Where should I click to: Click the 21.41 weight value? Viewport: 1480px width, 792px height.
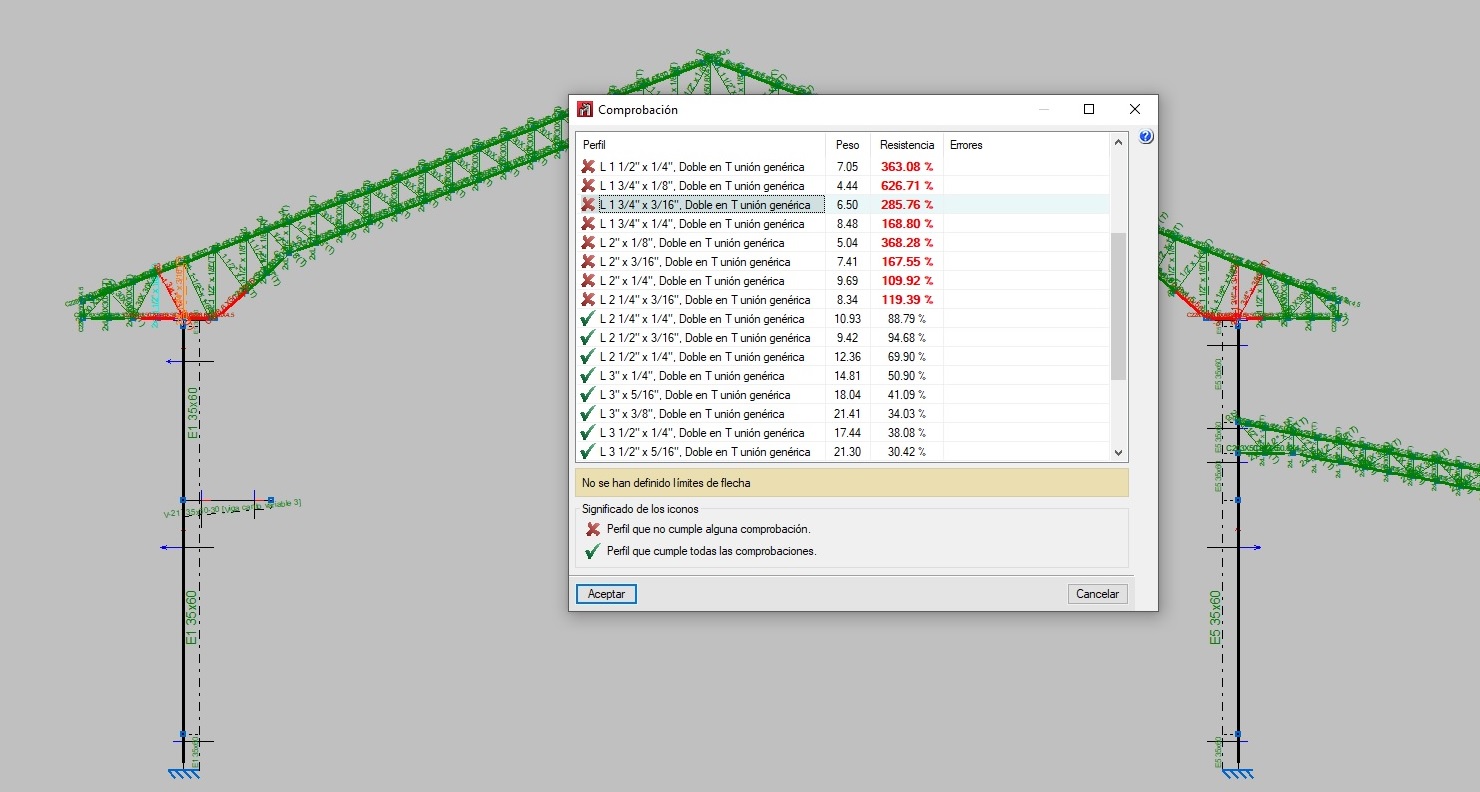coord(847,414)
